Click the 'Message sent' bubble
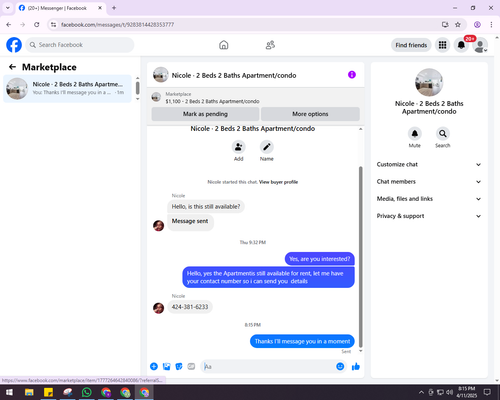Viewport: 500px width, 400px height. pyautogui.click(x=190, y=222)
